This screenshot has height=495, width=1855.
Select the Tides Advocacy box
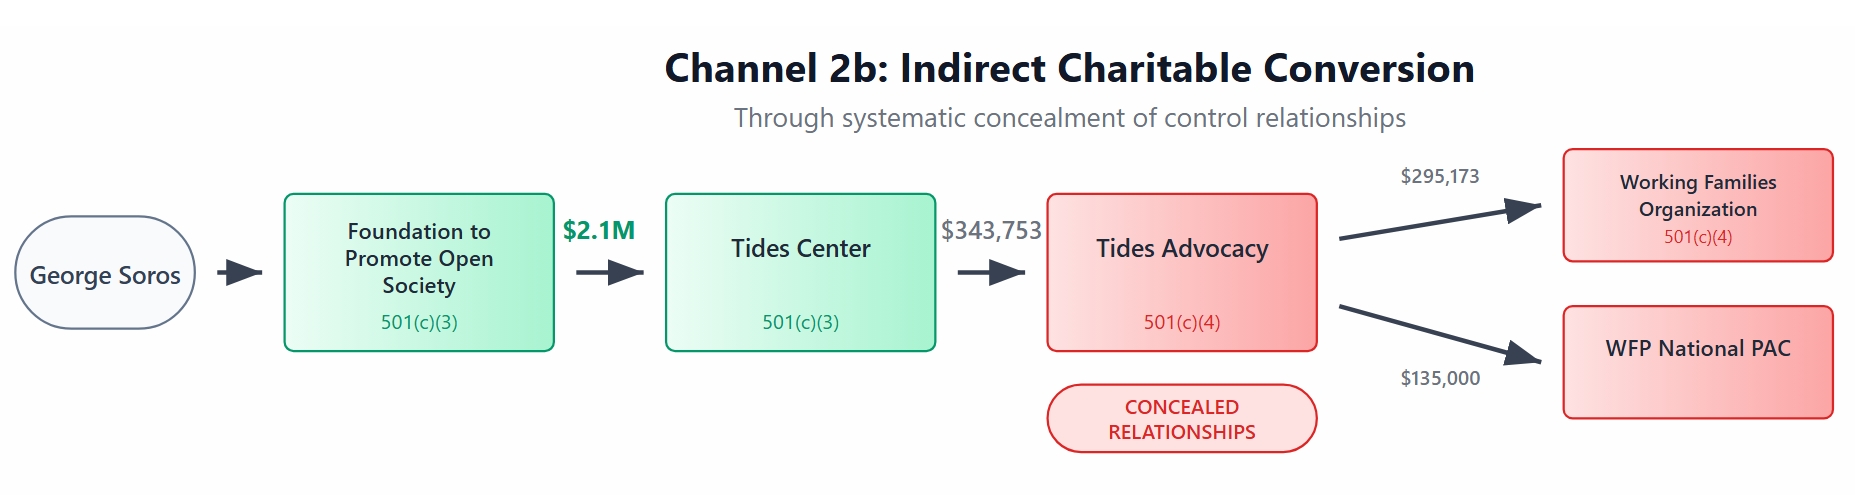[1182, 272]
